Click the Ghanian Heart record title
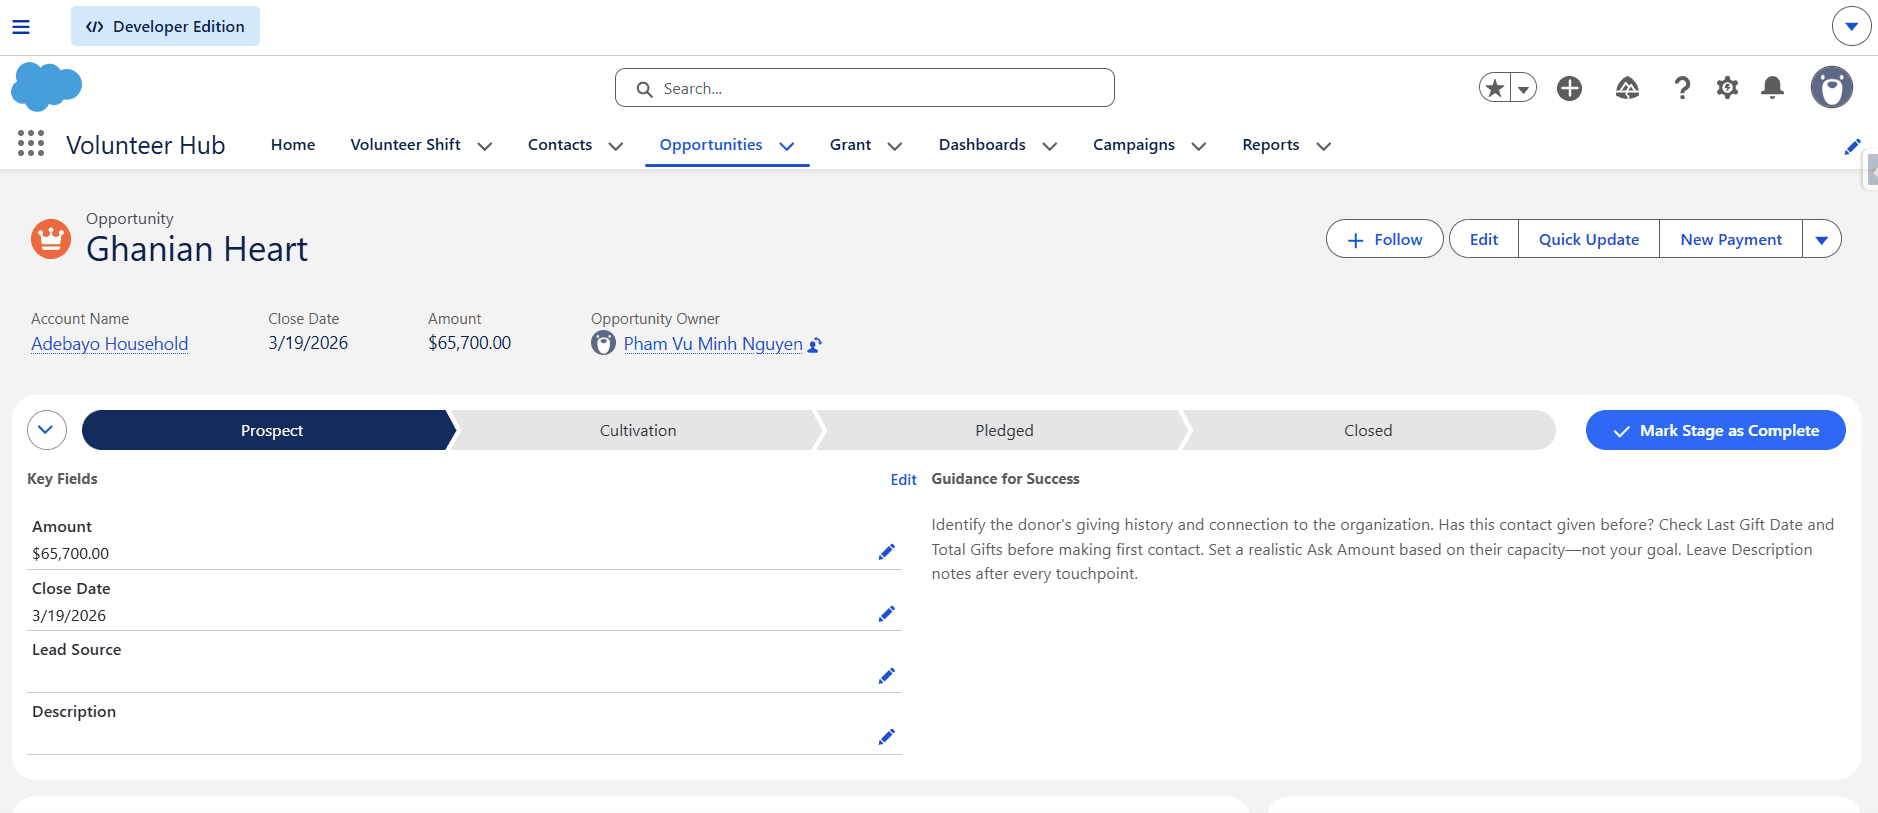Image resolution: width=1878 pixels, height=813 pixels. pyautogui.click(x=197, y=249)
